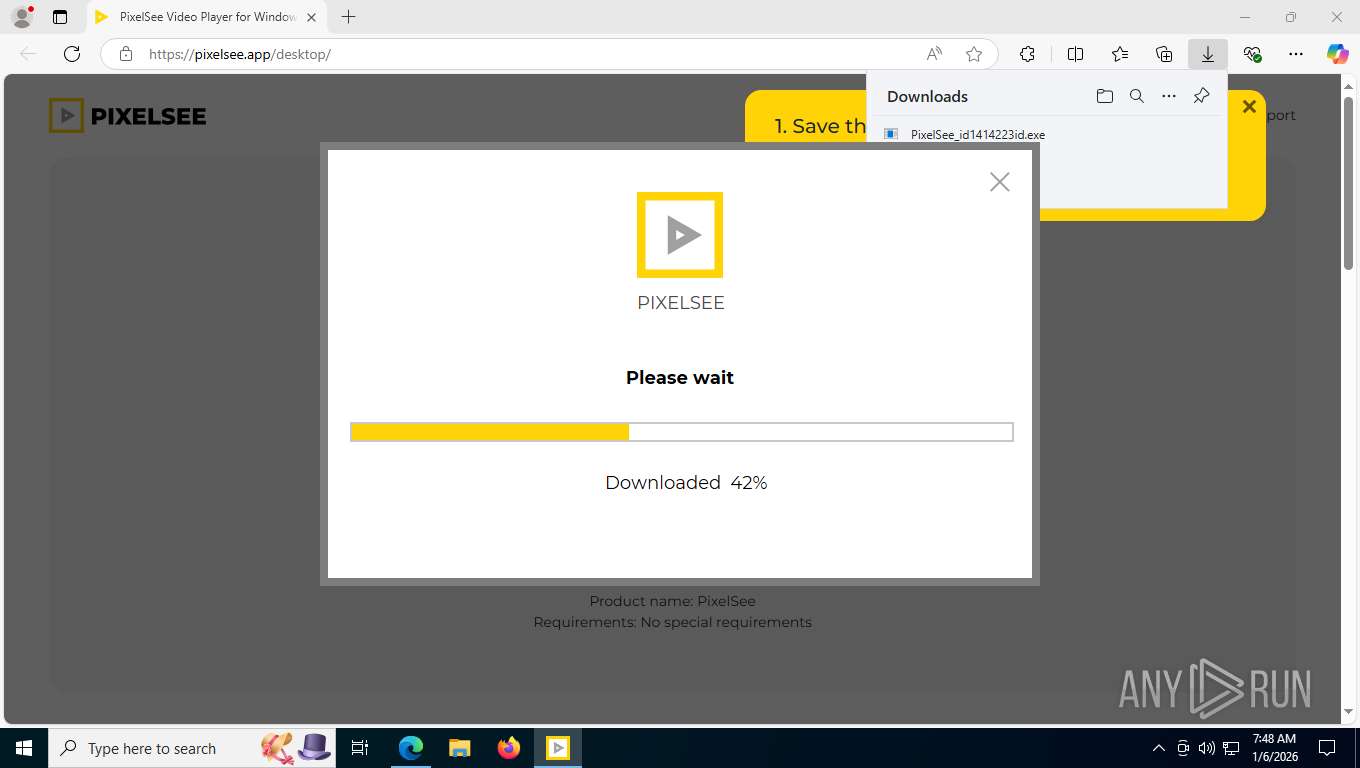This screenshot has height=768, width=1360.
Task: Open PixelSee app on taskbar
Action: coord(558,748)
